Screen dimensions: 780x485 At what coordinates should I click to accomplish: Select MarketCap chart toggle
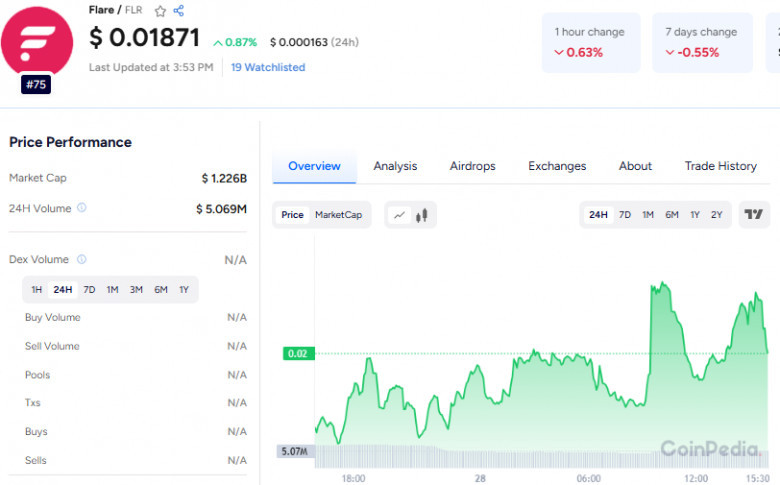click(x=338, y=215)
